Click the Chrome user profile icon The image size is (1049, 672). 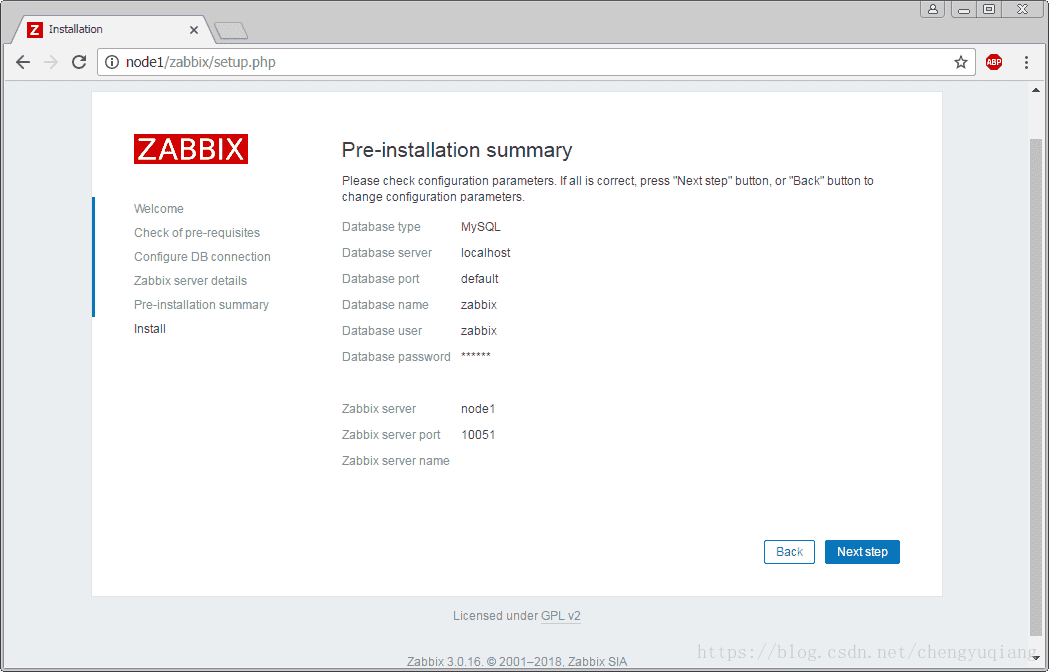tap(933, 9)
